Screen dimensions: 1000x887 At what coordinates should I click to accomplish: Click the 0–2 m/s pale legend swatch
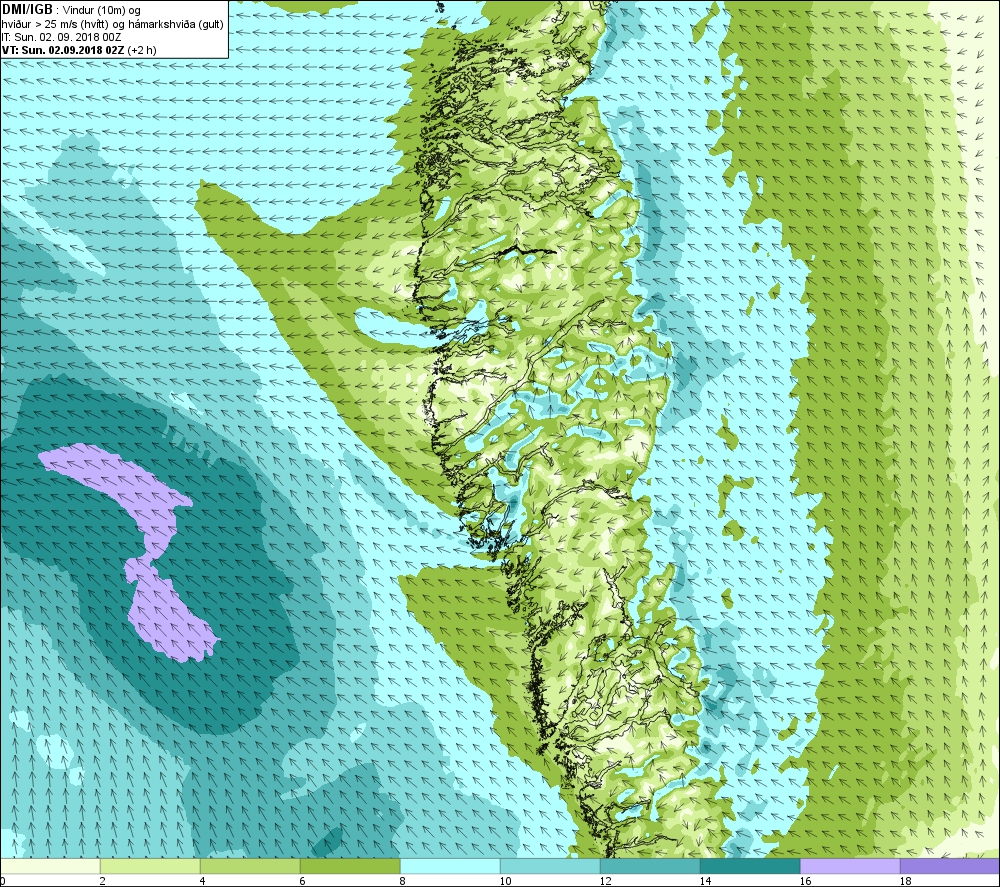coord(50,866)
